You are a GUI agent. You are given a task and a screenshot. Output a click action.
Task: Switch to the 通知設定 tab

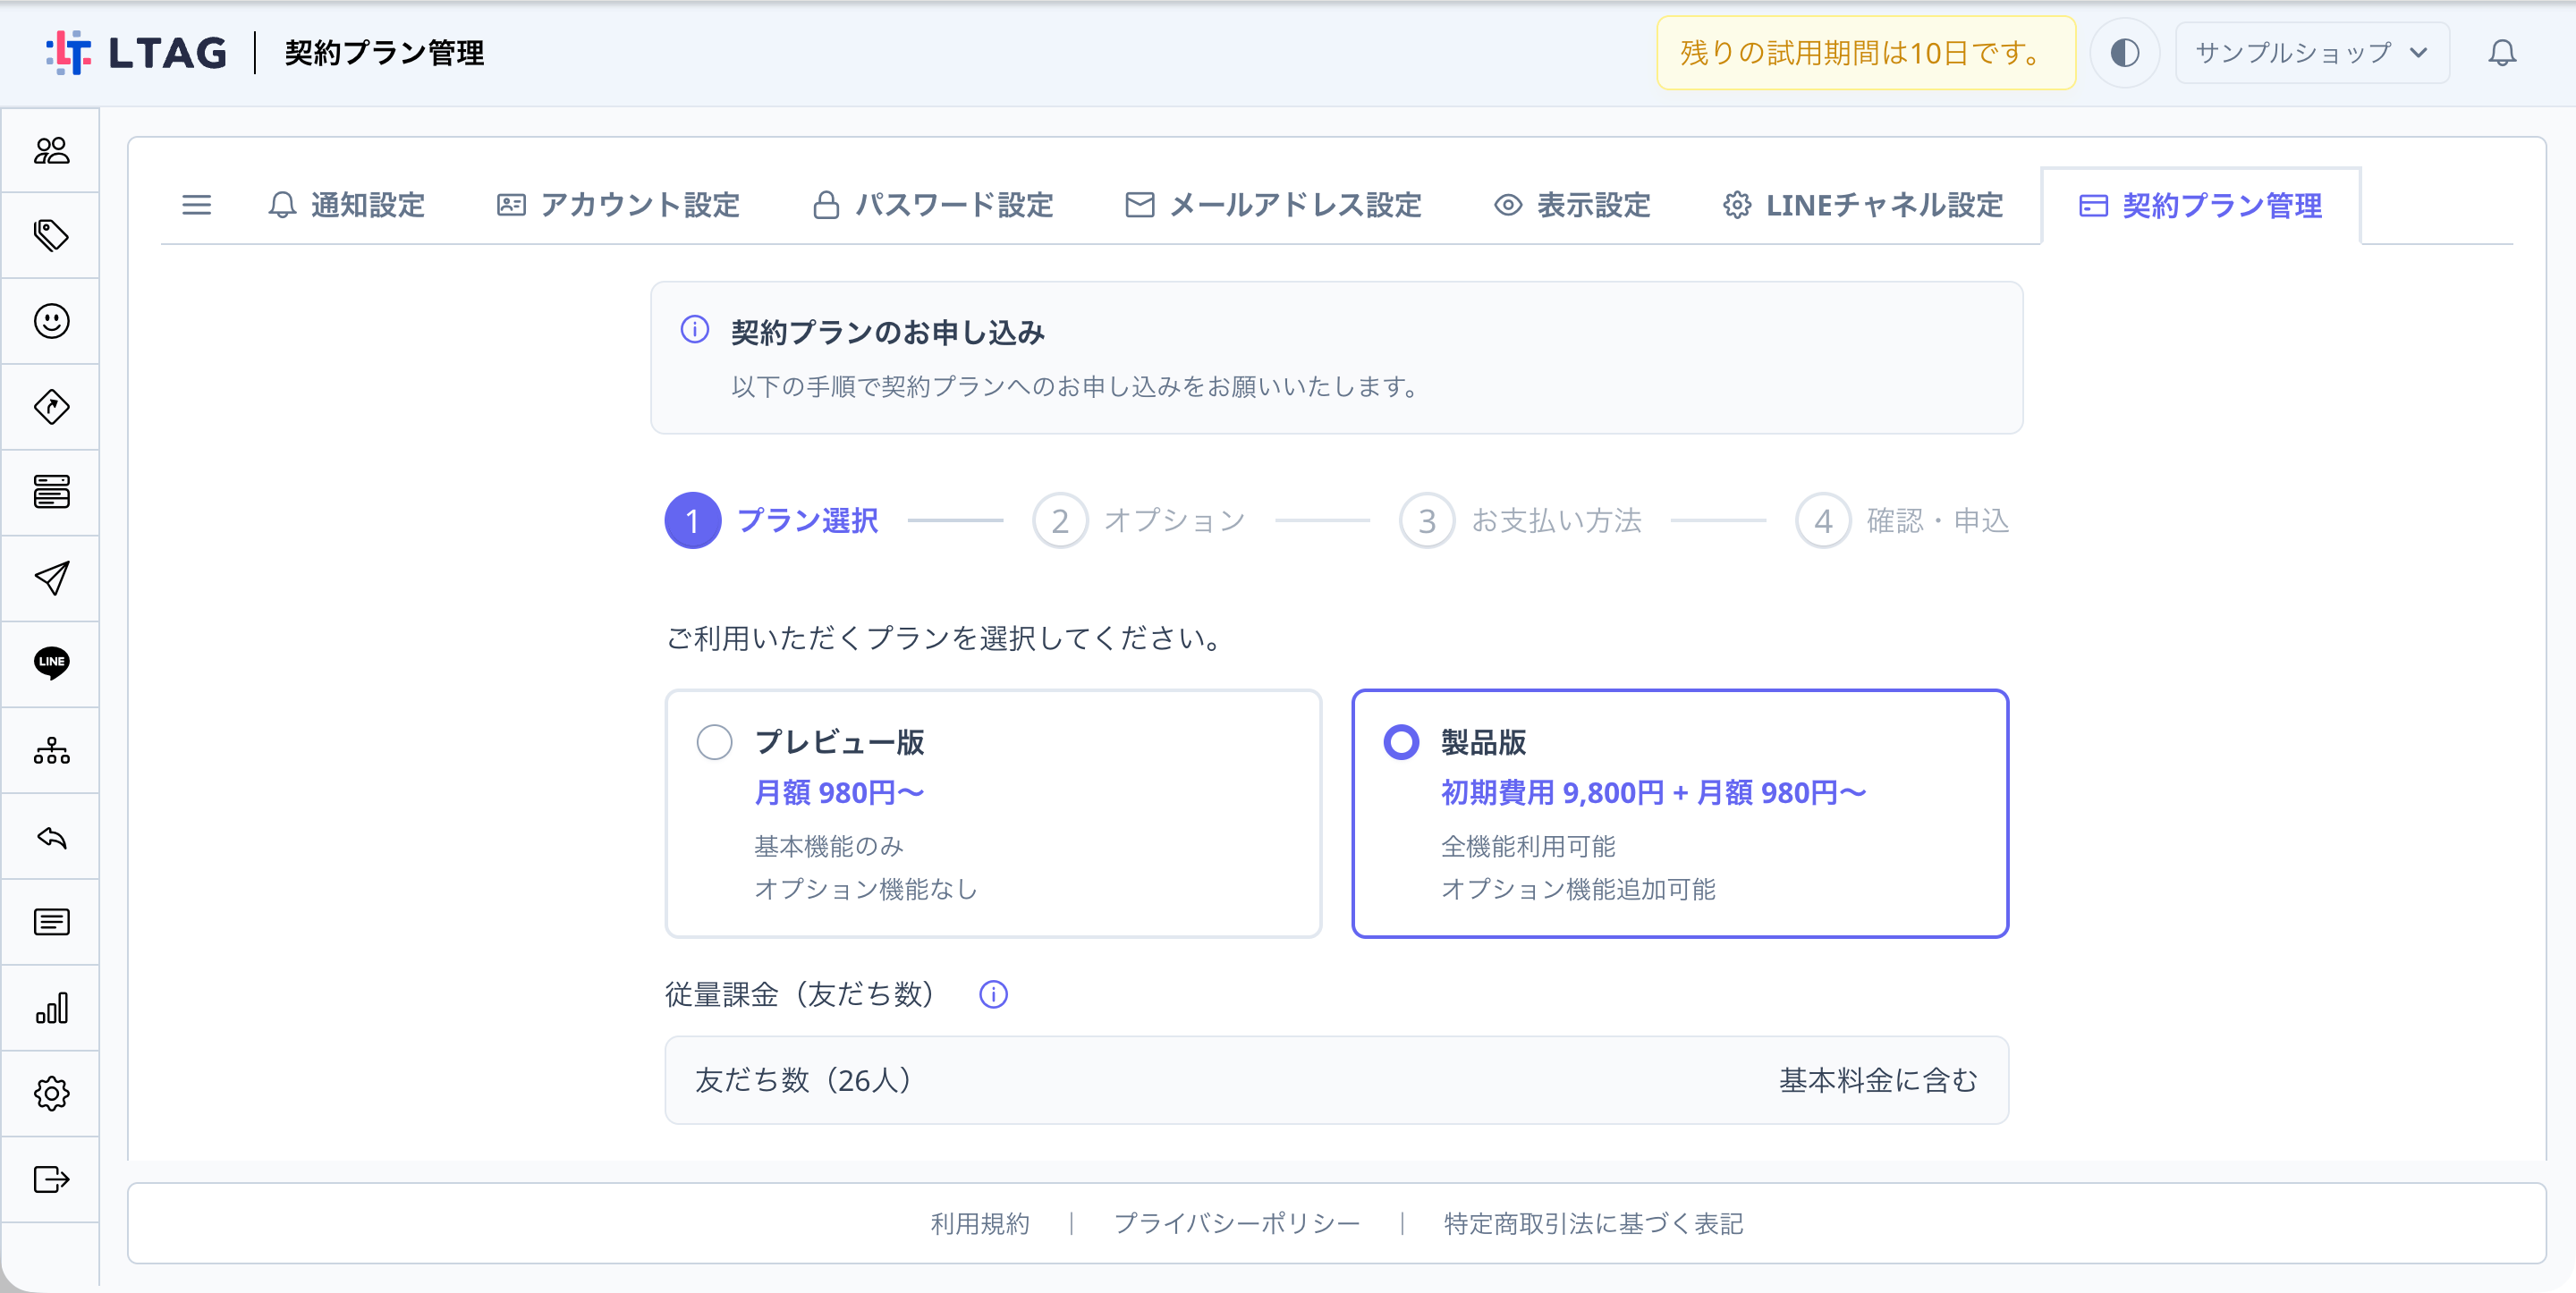347,205
